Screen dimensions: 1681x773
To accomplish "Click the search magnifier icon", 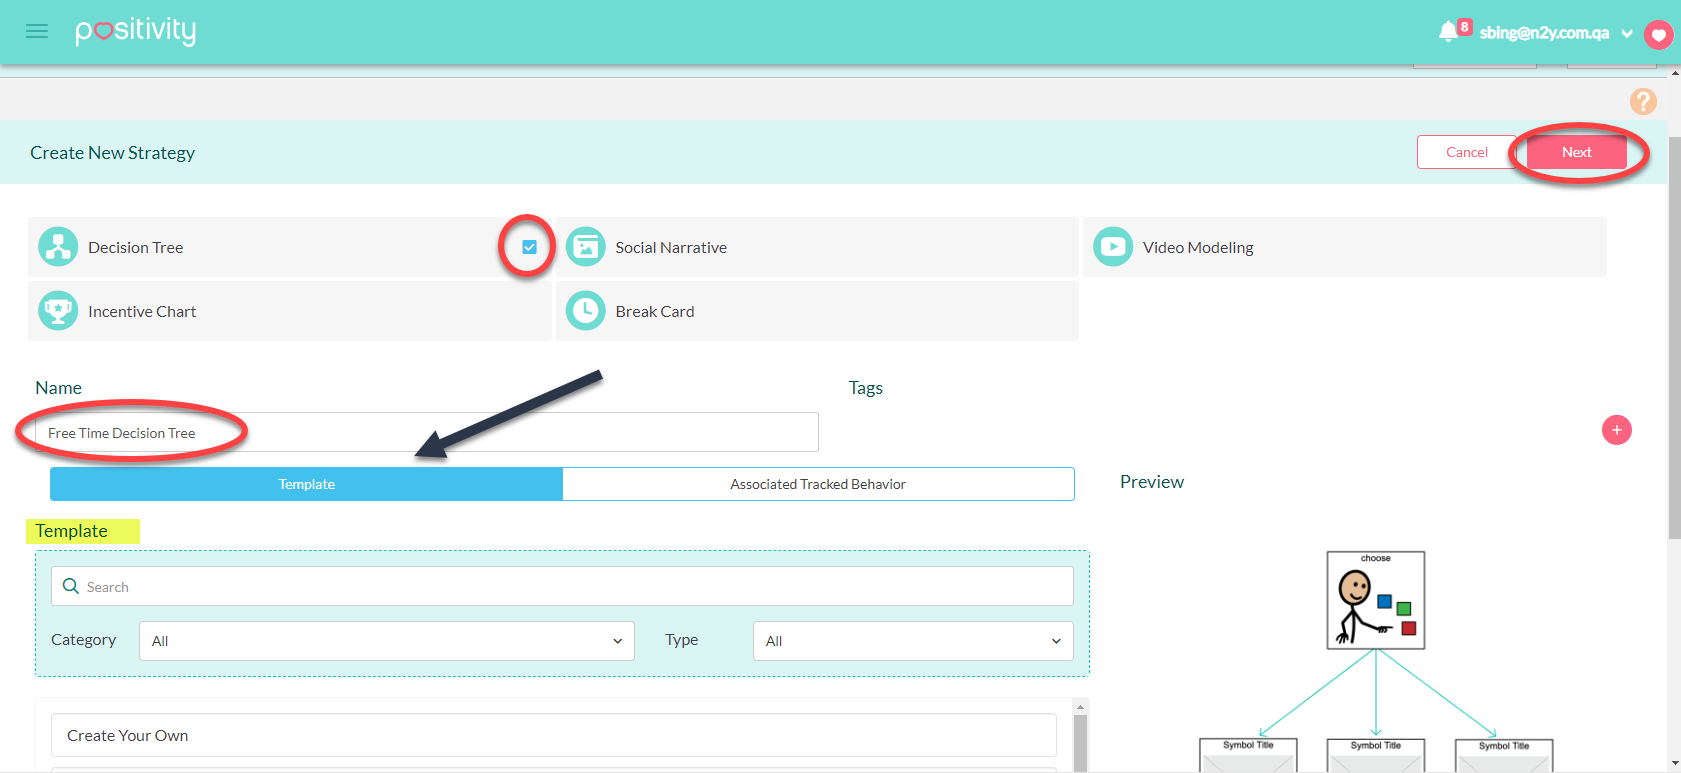I will [x=71, y=586].
